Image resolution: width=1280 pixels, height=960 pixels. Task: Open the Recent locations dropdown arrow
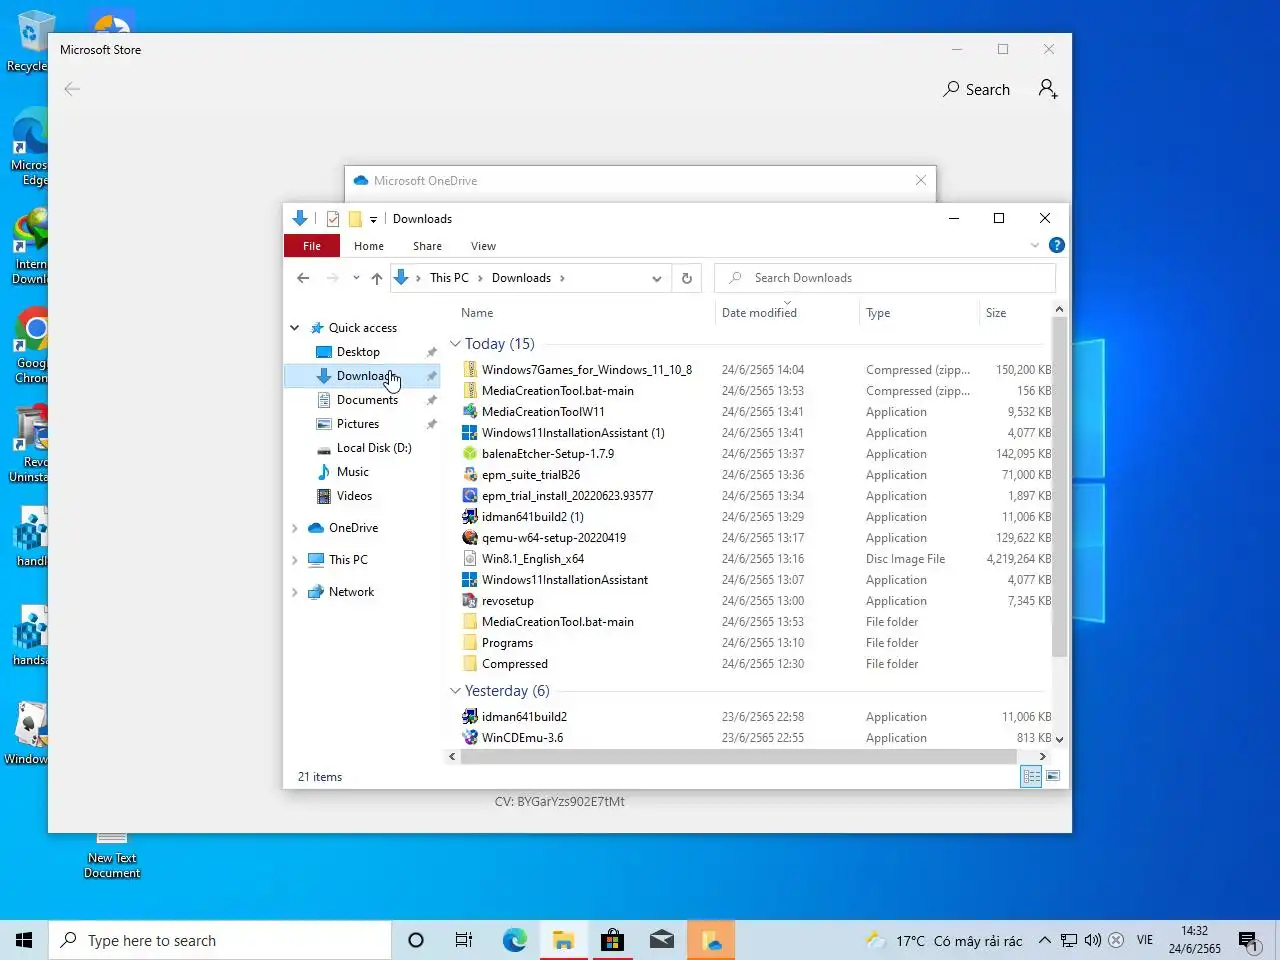pos(356,278)
